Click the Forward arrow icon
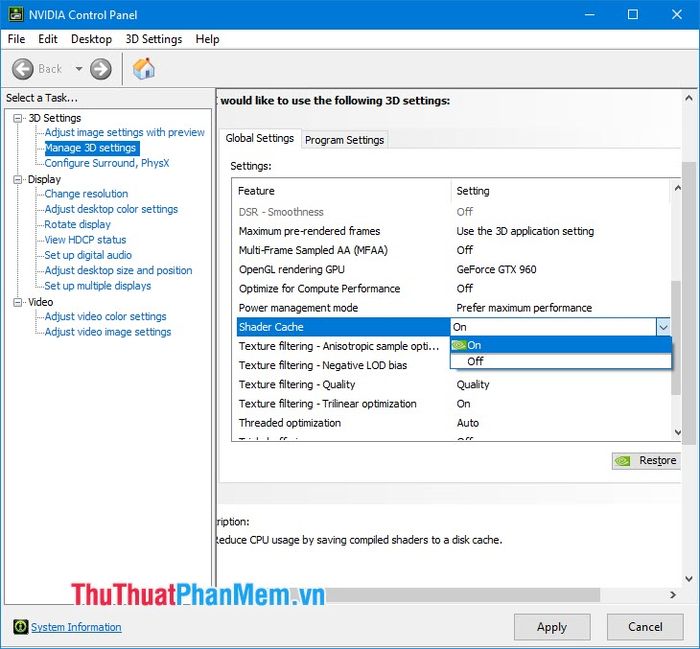 [x=100, y=69]
